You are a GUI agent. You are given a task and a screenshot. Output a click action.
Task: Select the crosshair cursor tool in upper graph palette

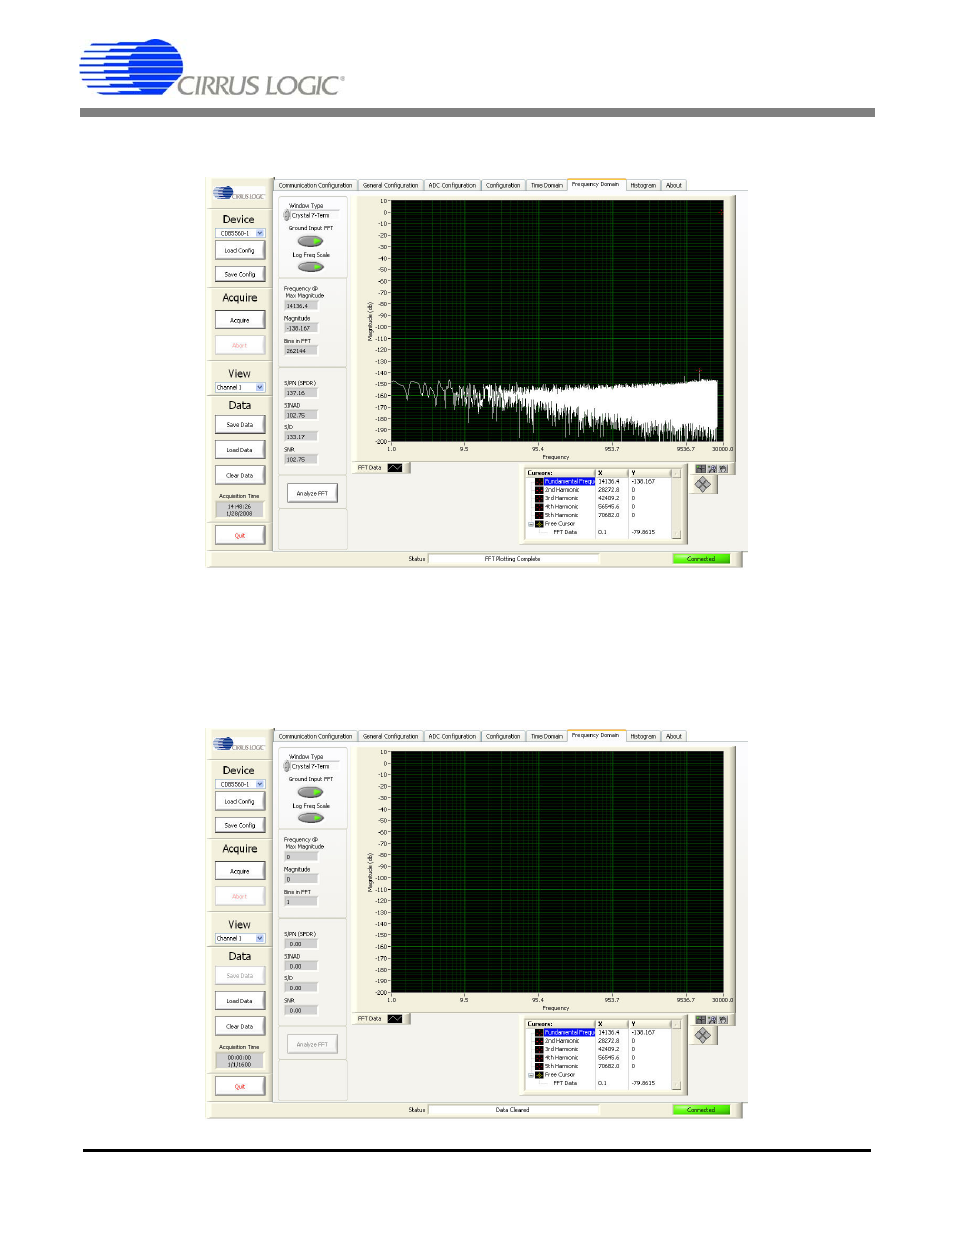point(701,469)
